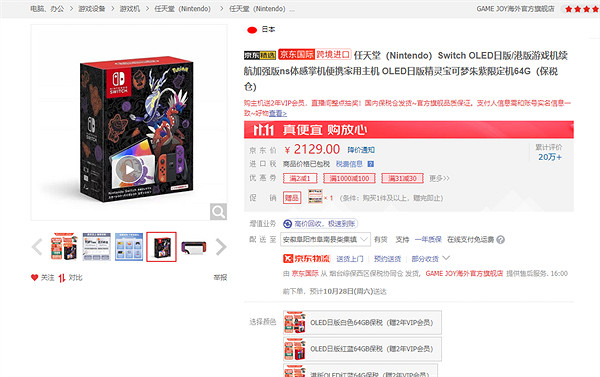
Task: Open 税费信息 tax info link
Action: [x=349, y=164]
